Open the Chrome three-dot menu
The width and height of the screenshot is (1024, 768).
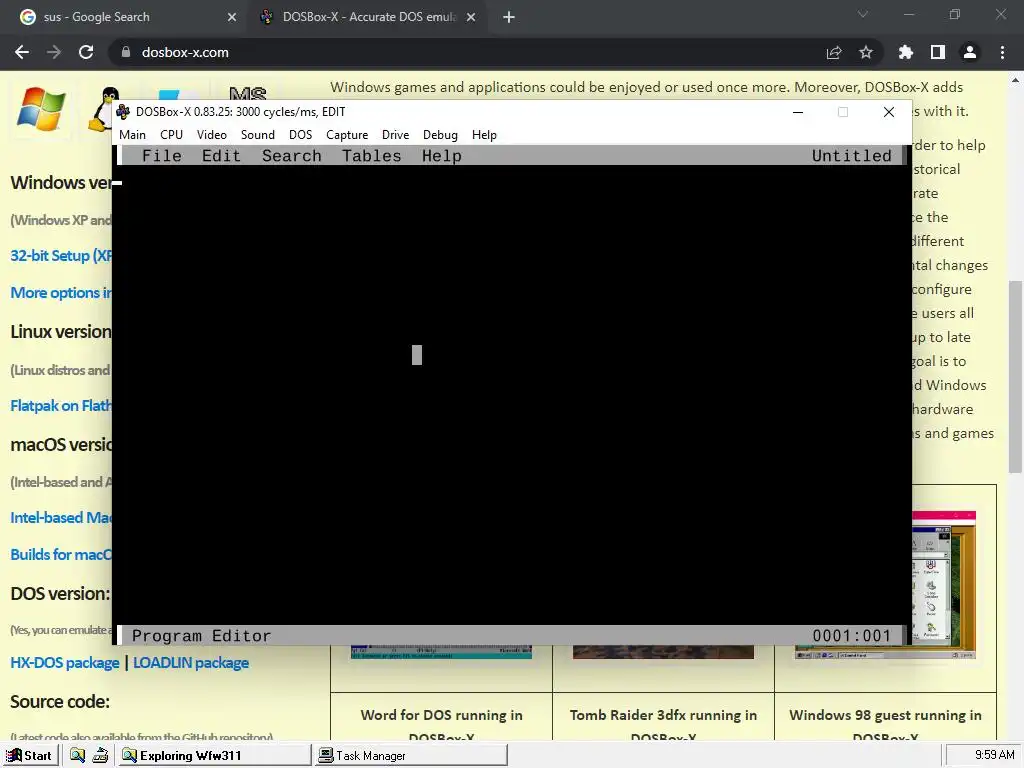[1002, 52]
